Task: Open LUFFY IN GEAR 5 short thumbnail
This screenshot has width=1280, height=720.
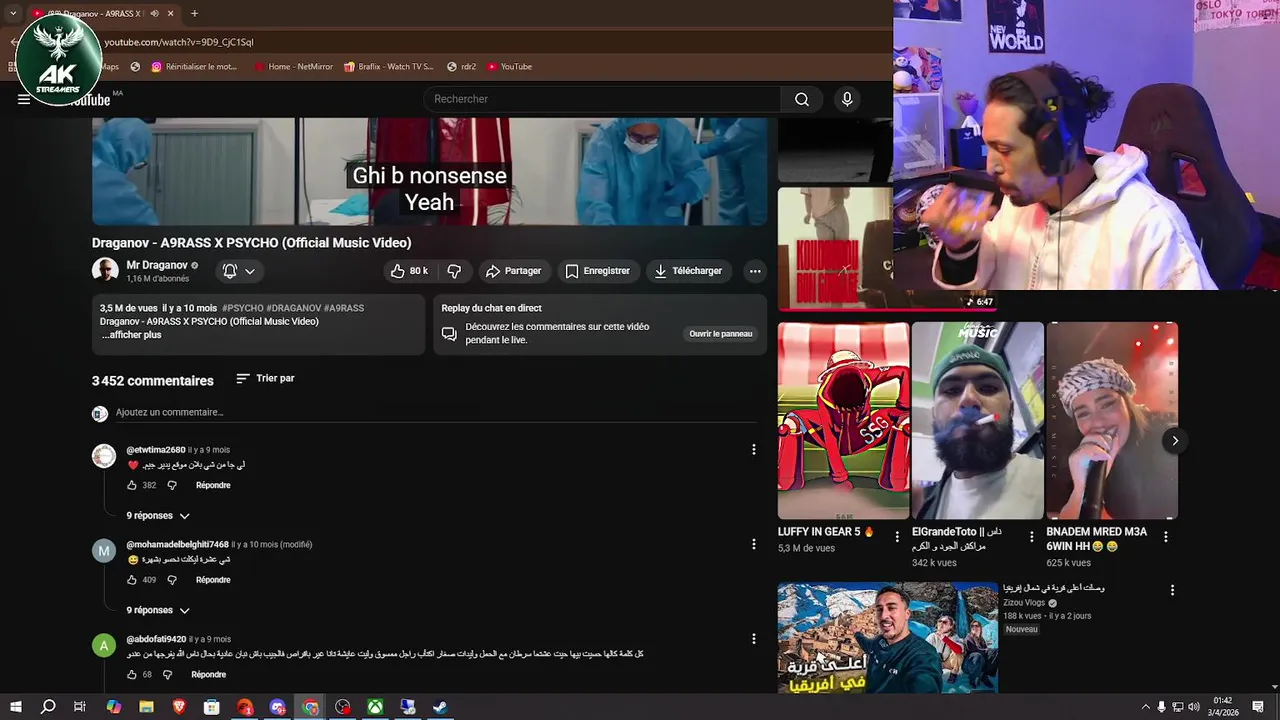Action: (843, 421)
